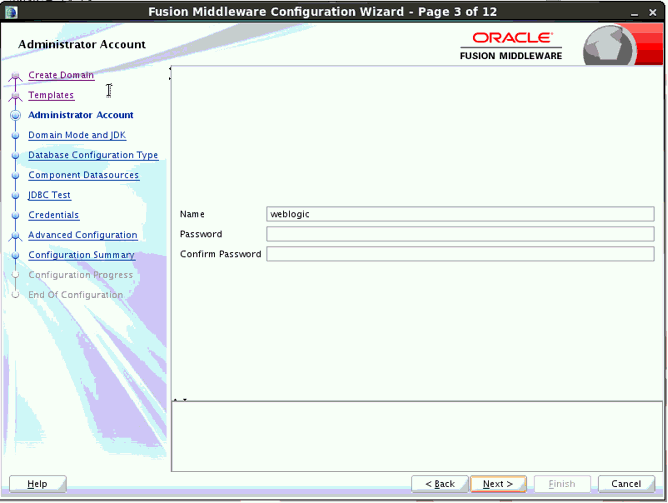
Task: Click the step marker beside Advanced Configuration
Action: click(15, 236)
